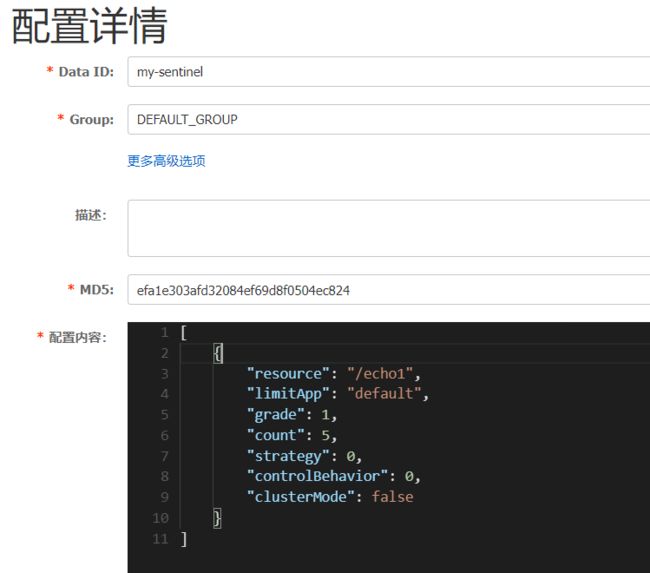Open the 更多高级选项 link
The image size is (650, 573).
166,161
